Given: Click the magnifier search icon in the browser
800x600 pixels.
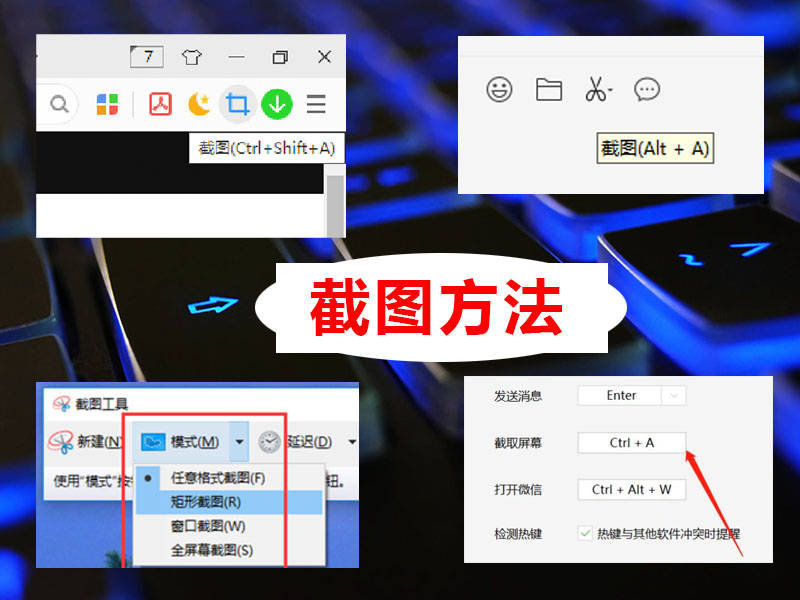Looking at the screenshot, I should 59,104.
